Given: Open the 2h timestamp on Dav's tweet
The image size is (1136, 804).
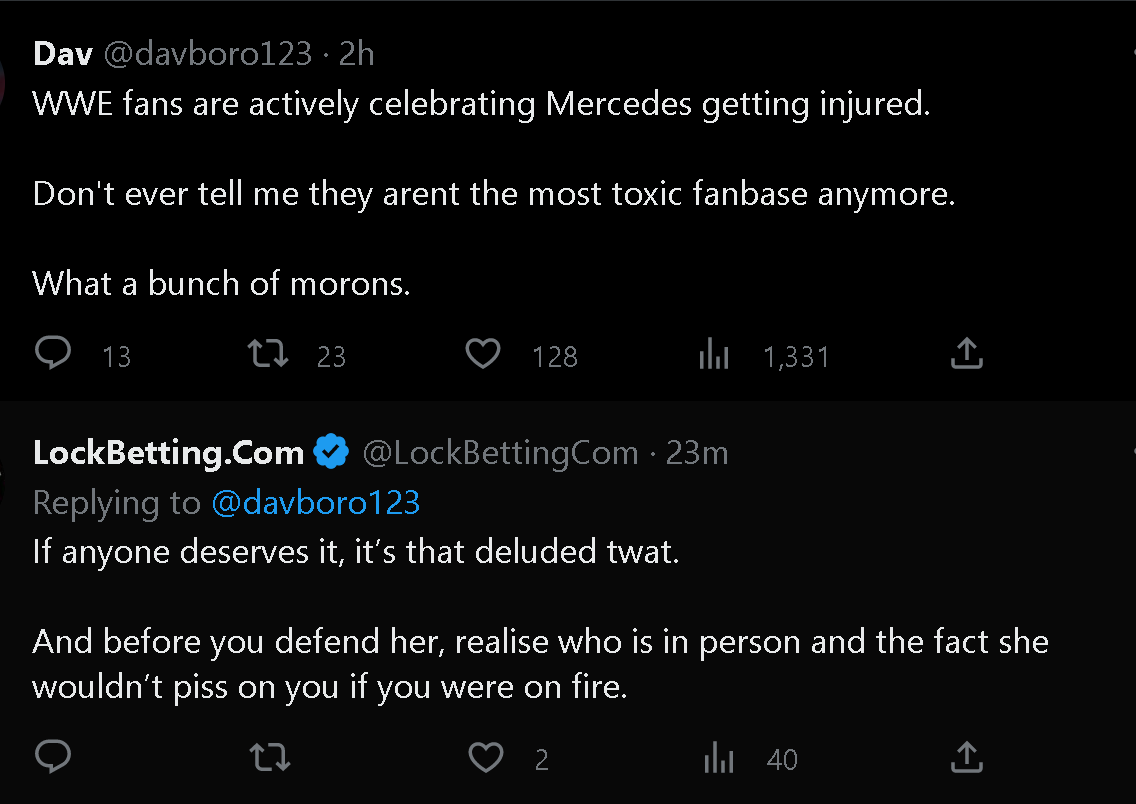Looking at the screenshot, I should tap(357, 53).
